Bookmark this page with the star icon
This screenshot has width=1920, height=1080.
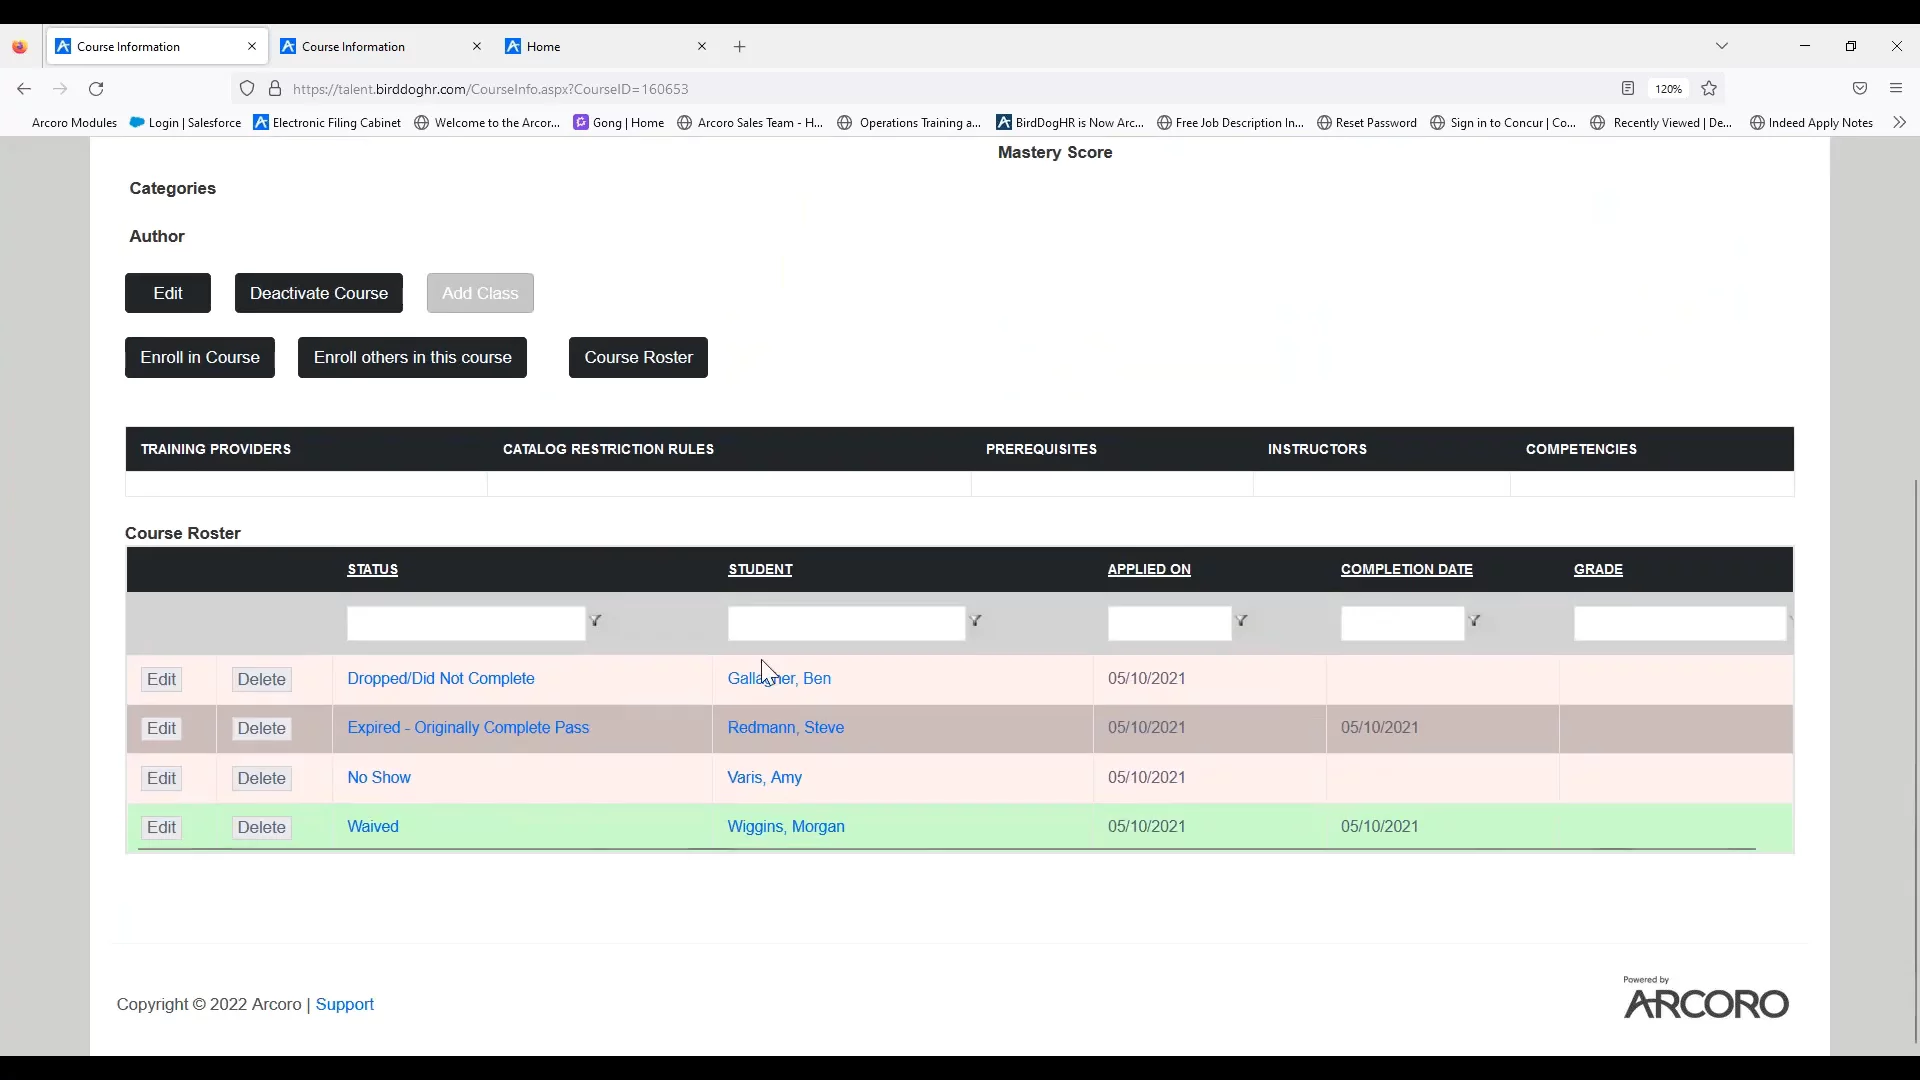(1709, 89)
